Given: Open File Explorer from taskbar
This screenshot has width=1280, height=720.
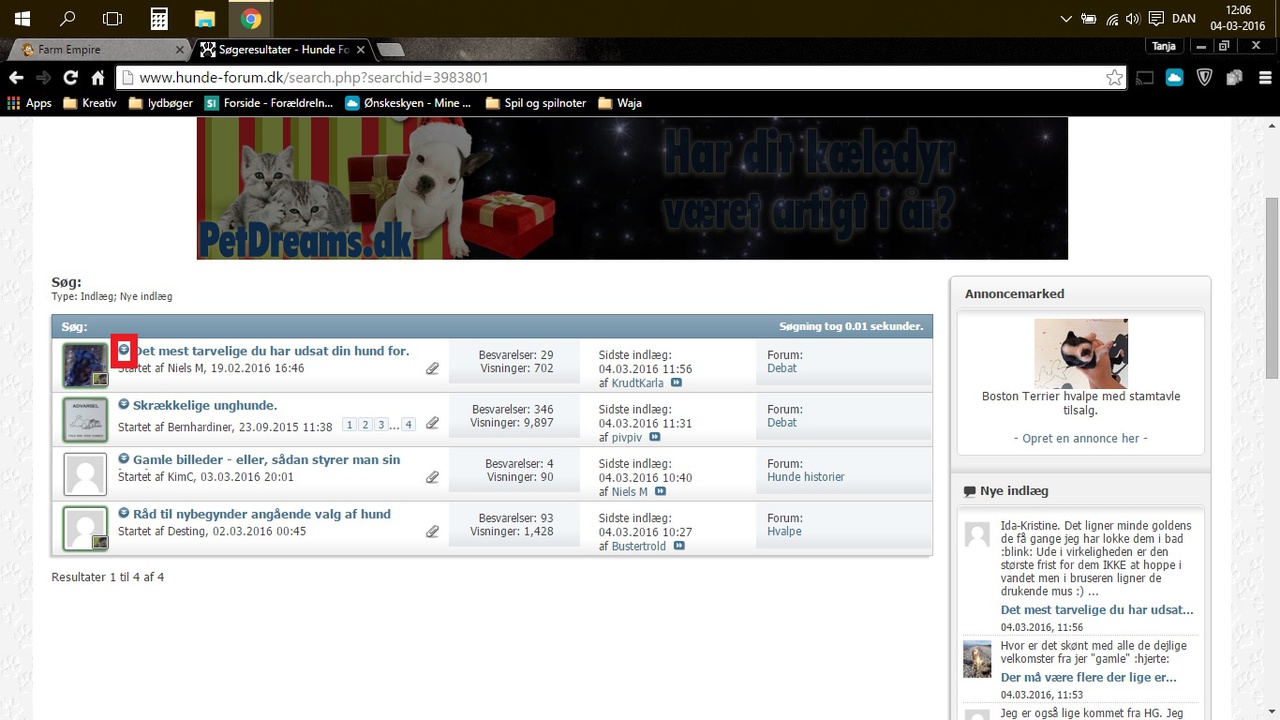Looking at the screenshot, I should [205, 18].
